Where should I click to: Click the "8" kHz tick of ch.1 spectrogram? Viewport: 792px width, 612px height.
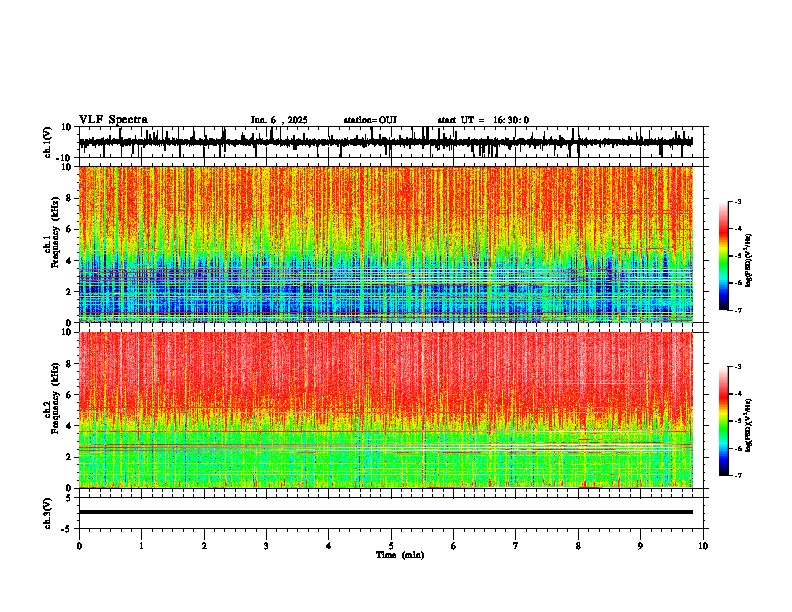click(69, 198)
